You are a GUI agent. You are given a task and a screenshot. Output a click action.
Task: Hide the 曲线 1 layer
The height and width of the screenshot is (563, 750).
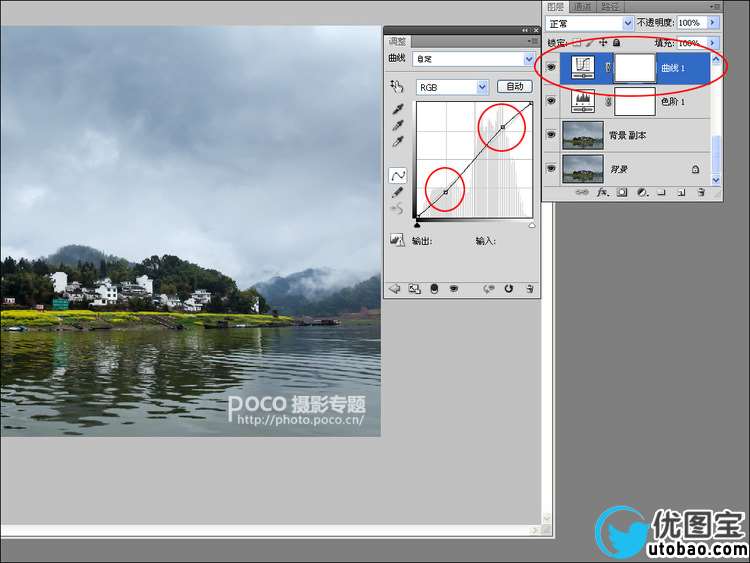click(x=551, y=67)
